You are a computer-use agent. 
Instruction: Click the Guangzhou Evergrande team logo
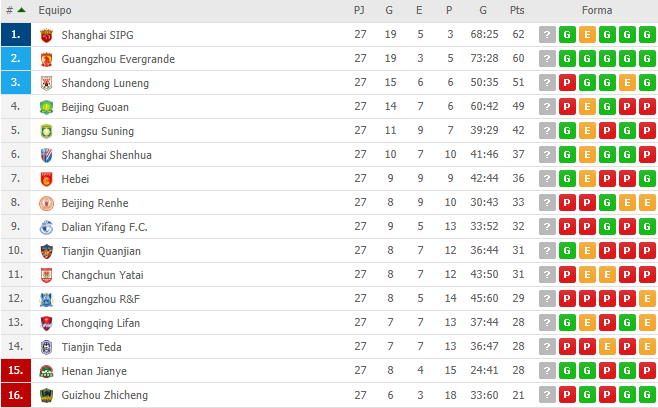coord(45,59)
